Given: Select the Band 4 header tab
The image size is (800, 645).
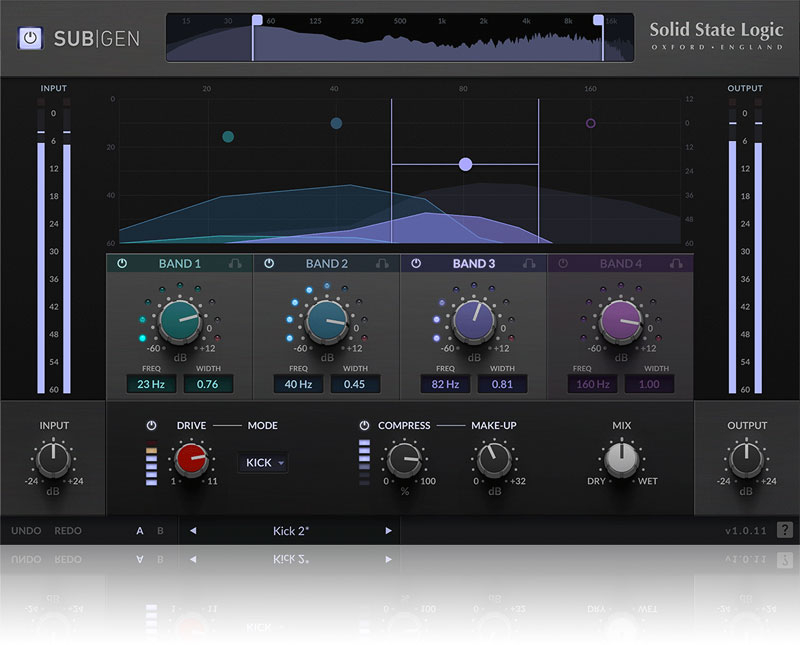Looking at the screenshot, I should [x=620, y=263].
